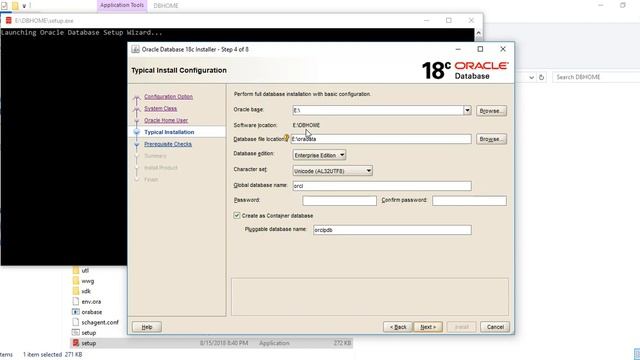Click the installer title bar Java icon
Screen dimensions: 640x360
[x=135, y=49]
